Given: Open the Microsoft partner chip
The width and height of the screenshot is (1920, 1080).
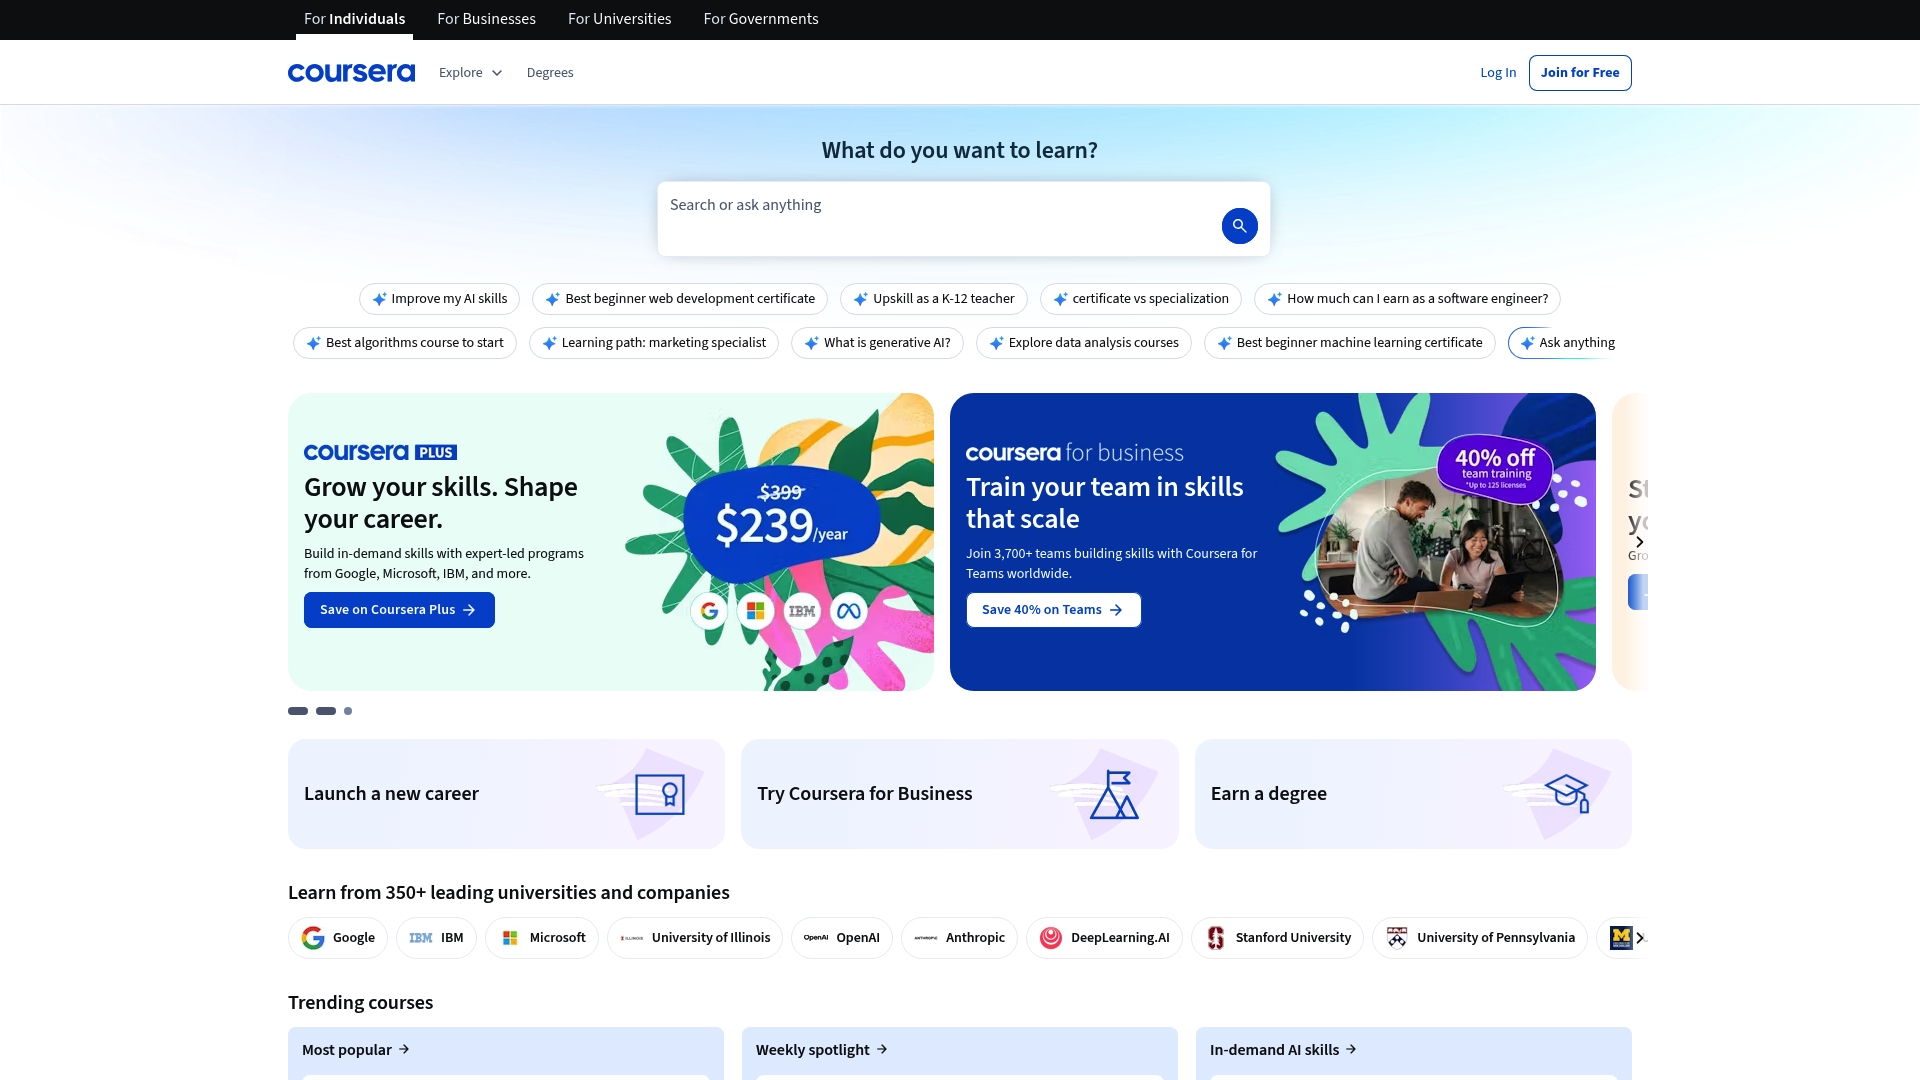Looking at the screenshot, I should tap(542, 938).
